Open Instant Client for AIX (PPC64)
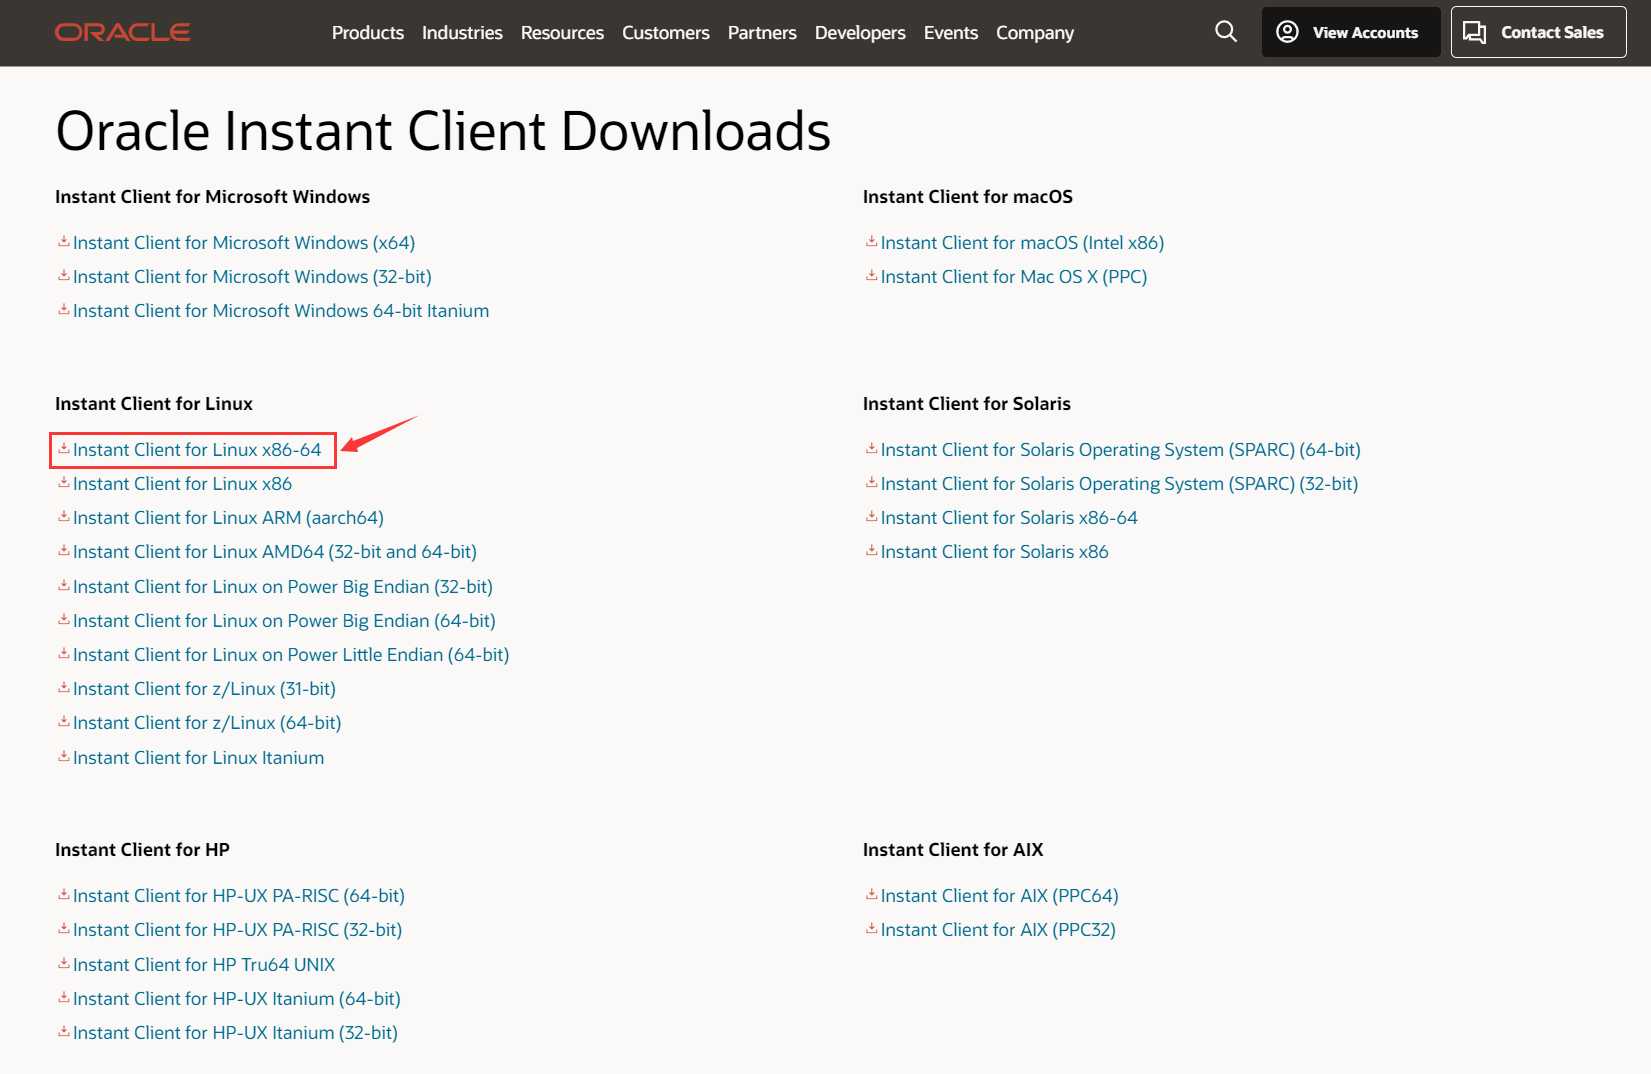This screenshot has width=1651, height=1074. pos(1000,896)
